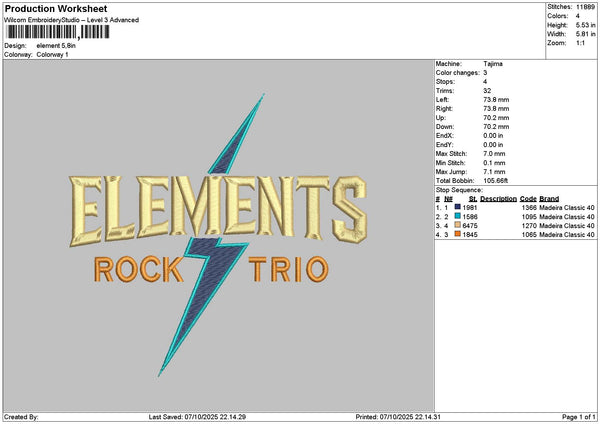The height and width of the screenshot is (424, 600).
Task: Click the Stitches count 11889
Action: 587,6
